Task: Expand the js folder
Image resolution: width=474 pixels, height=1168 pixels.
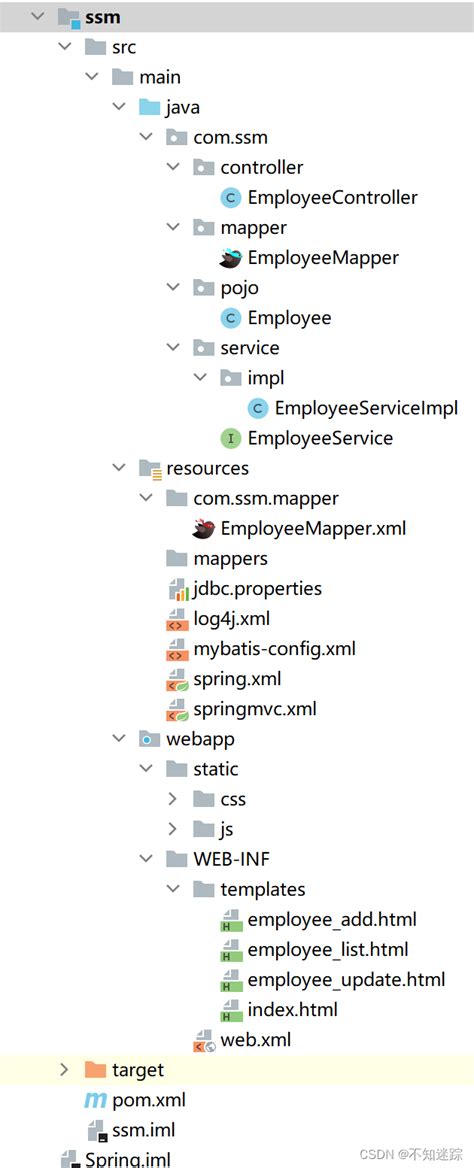Action: tap(173, 829)
